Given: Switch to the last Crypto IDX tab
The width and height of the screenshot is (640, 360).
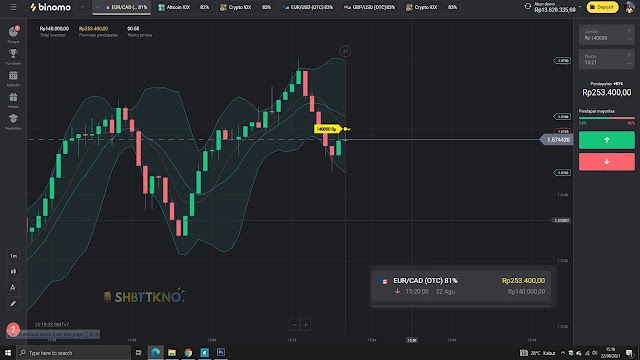Looking at the screenshot, I should [x=431, y=7].
